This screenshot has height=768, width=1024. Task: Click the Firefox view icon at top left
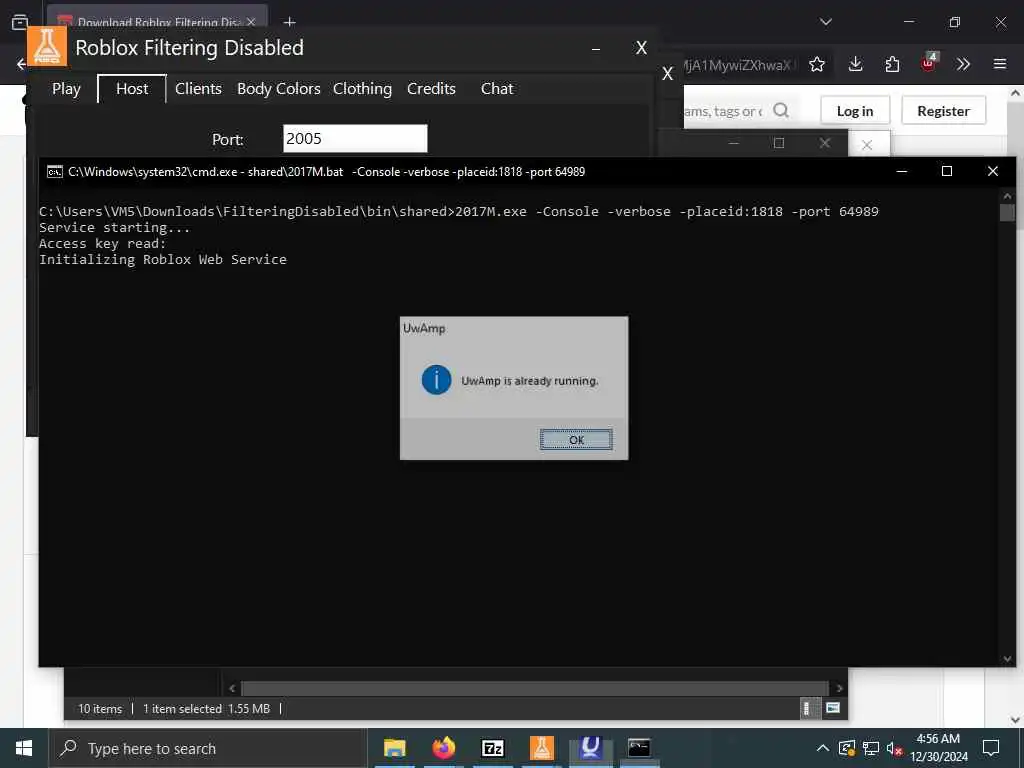tap(20, 22)
